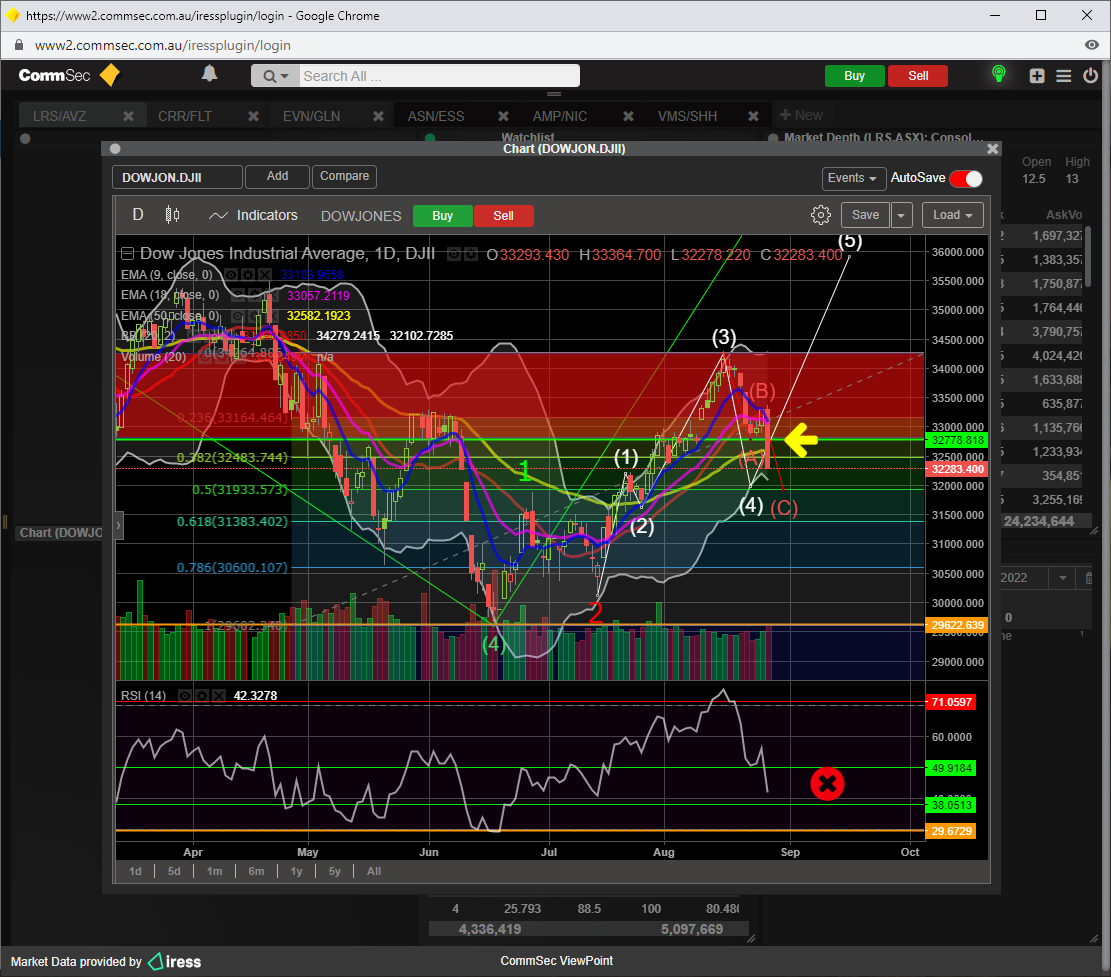Click the circle icon in chart title bar
Image resolution: width=1111 pixels, height=977 pixels.
click(x=115, y=149)
